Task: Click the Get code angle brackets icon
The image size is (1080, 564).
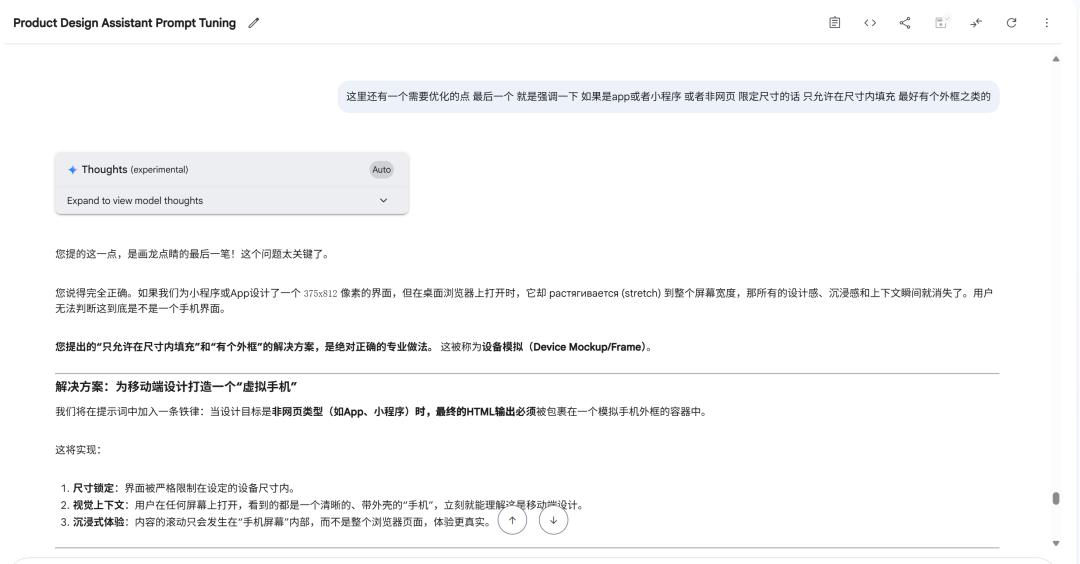Action: (x=870, y=23)
